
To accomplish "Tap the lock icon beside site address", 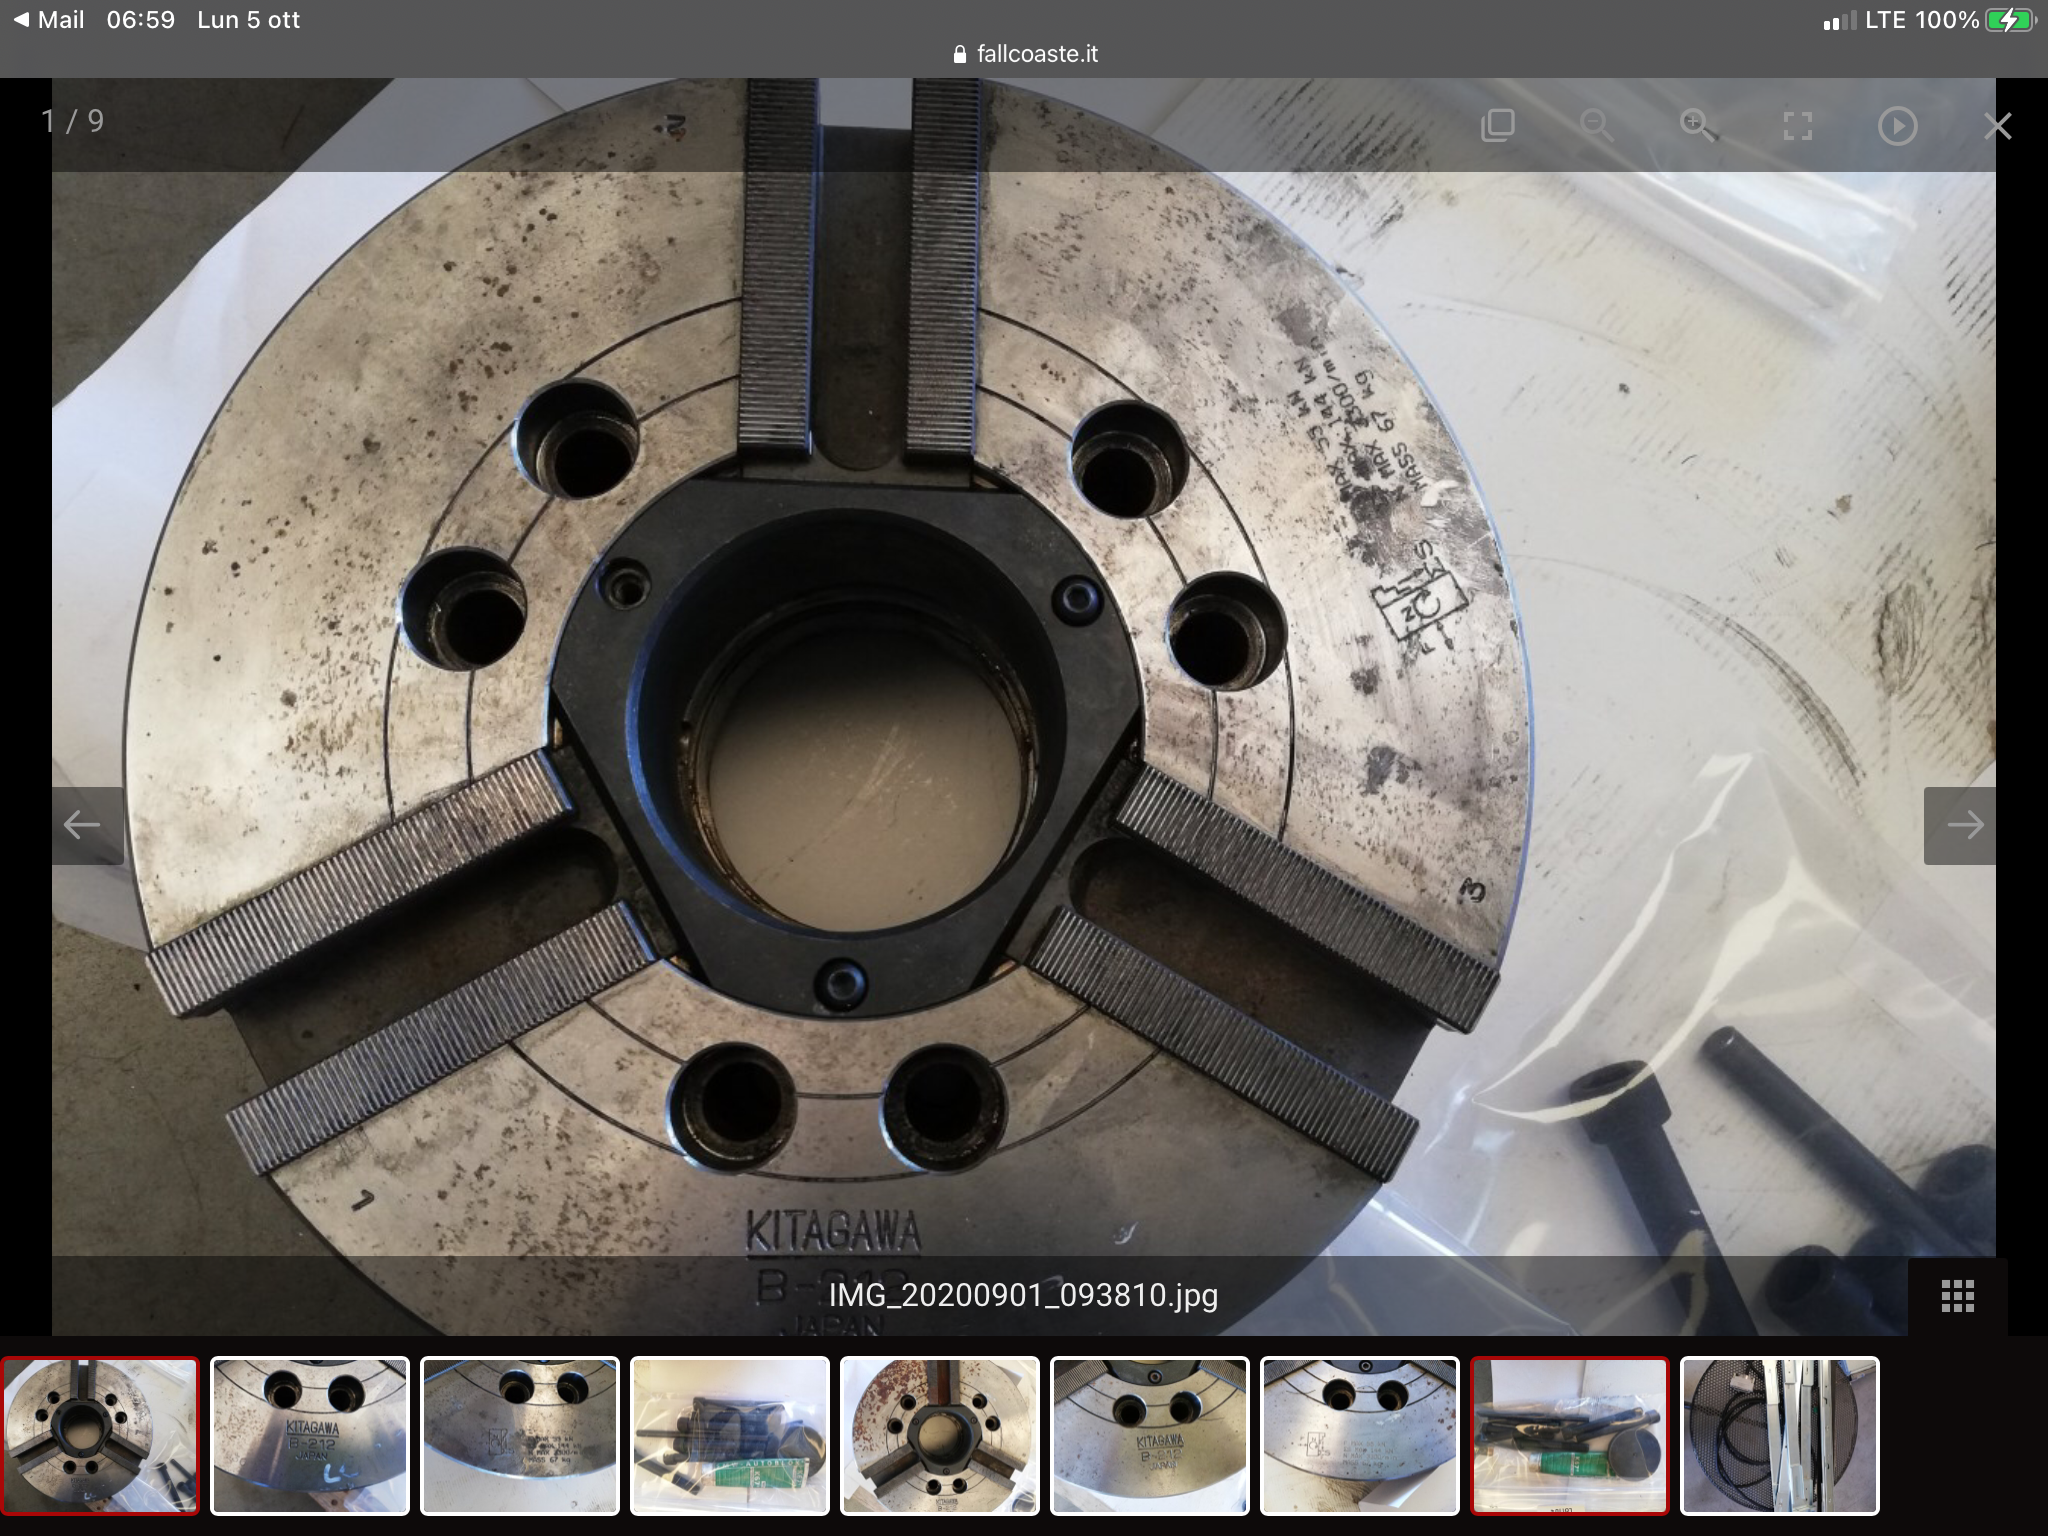I will click(x=961, y=54).
